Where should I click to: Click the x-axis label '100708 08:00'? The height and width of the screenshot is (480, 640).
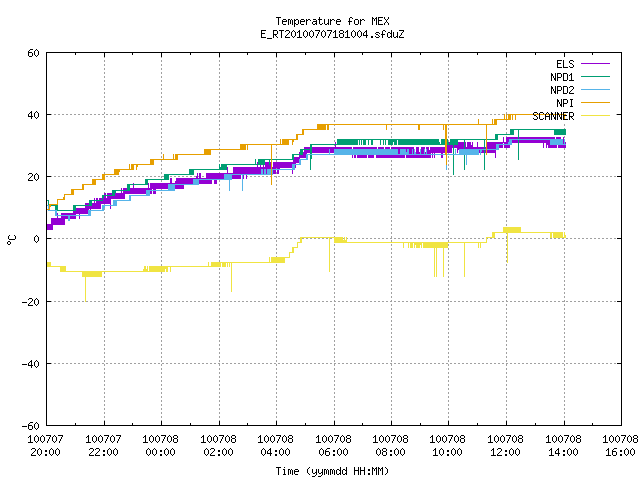[x=391, y=446]
